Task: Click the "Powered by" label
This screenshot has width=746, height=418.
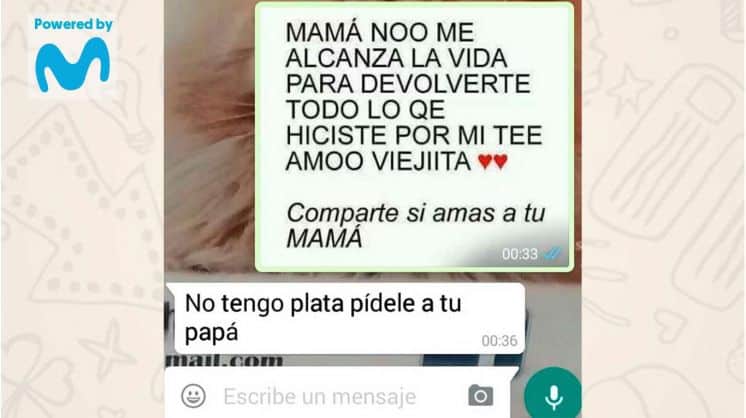Action: click(x=73, y=25)
